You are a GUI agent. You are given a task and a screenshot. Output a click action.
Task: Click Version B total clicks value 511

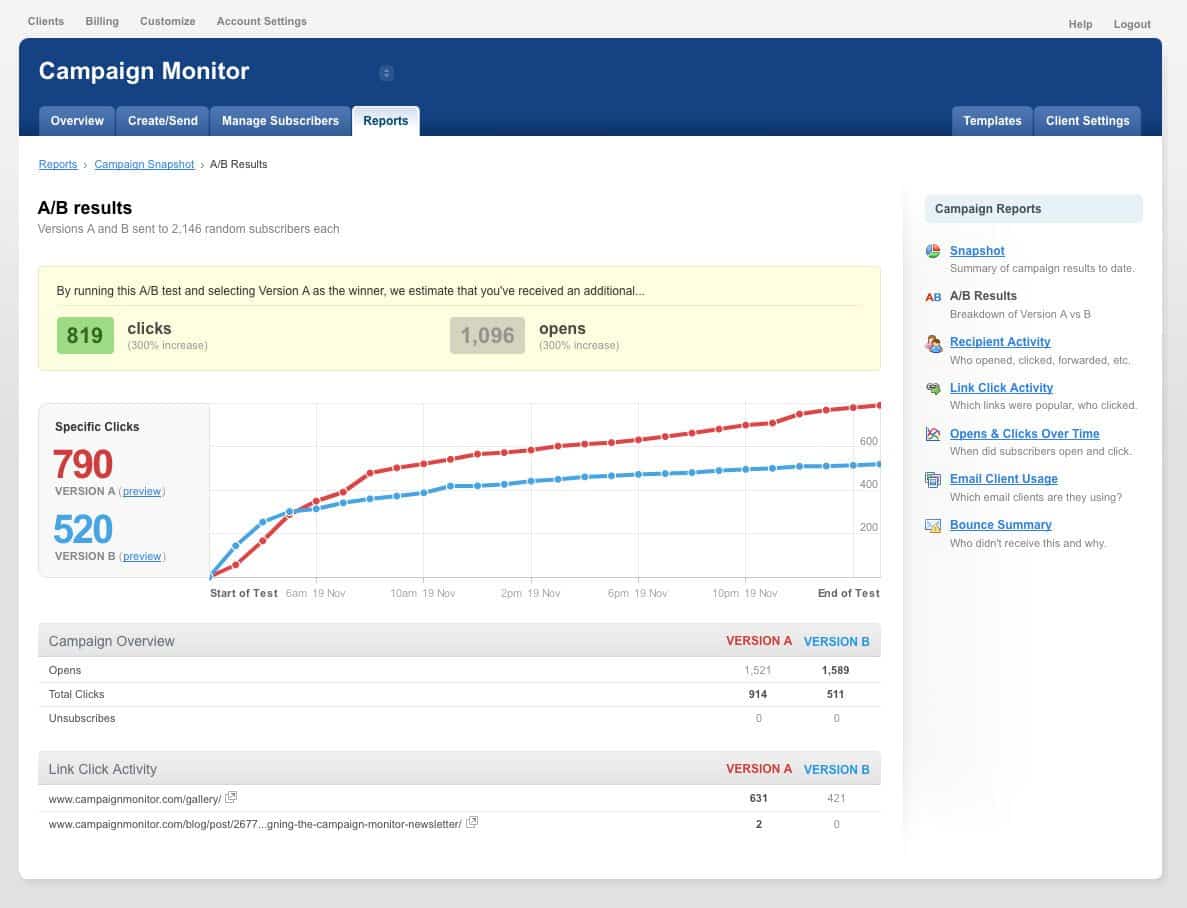835,694
